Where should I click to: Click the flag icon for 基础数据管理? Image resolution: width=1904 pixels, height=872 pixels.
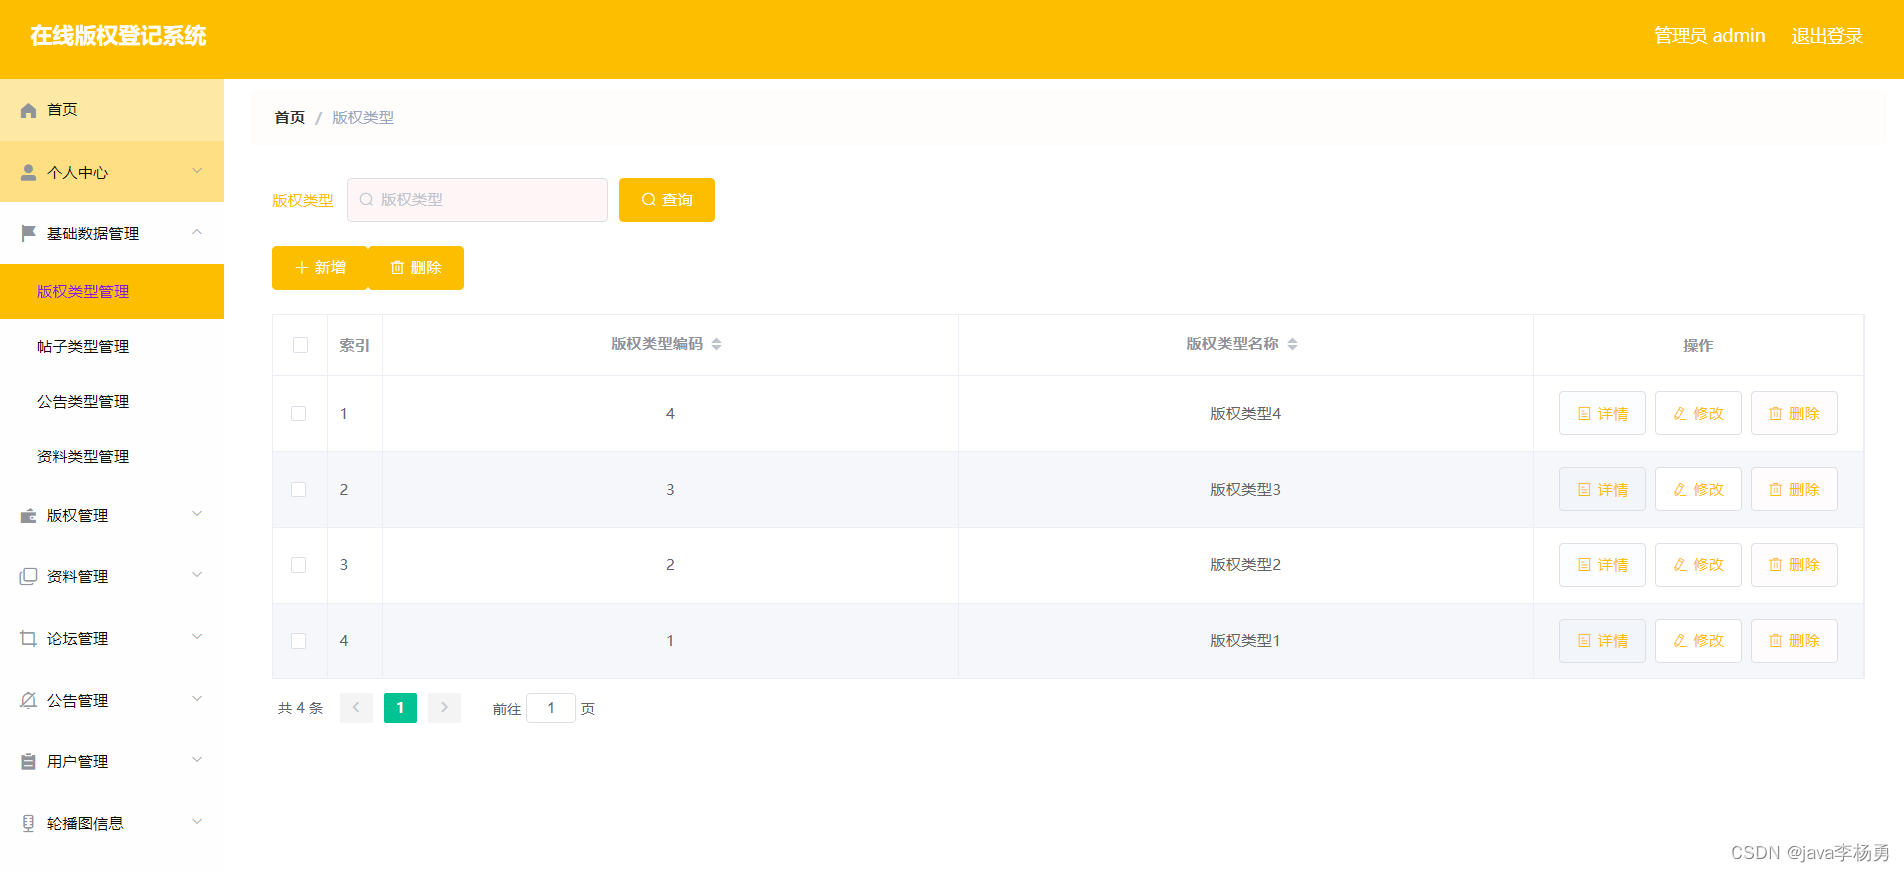click(28, 233)
